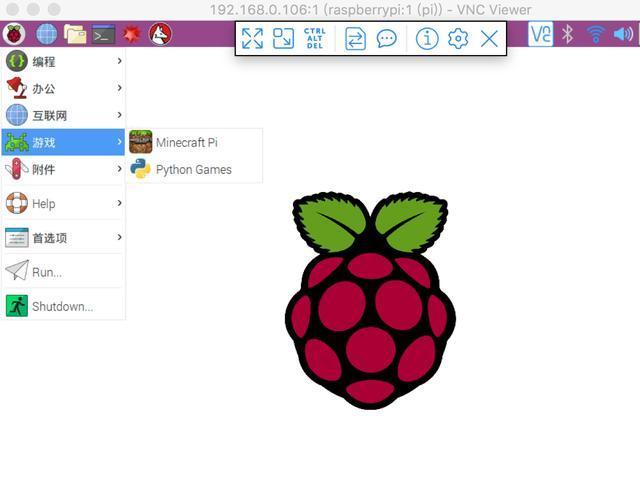Expand the arrow beside Help
Screen dimensions: 640x489
pos(119,203)
